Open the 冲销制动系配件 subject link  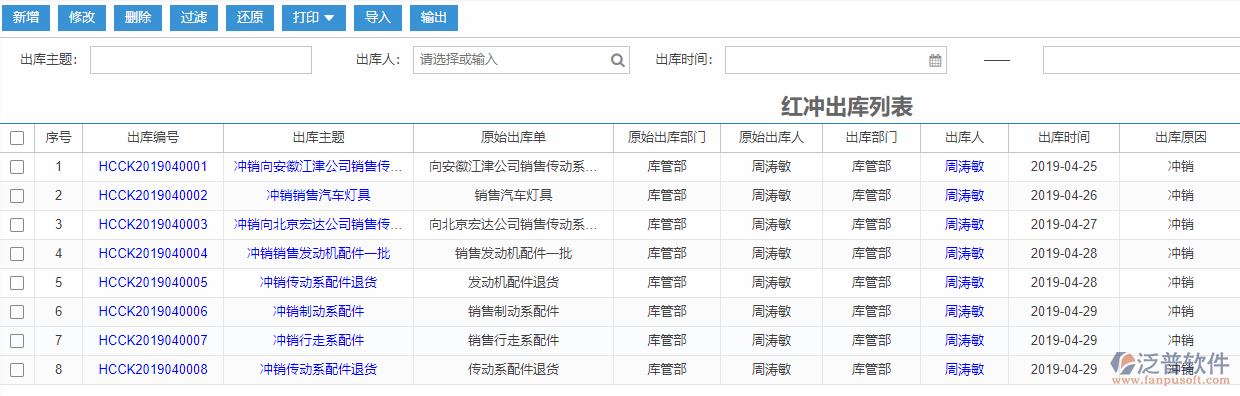pos(318,312)
